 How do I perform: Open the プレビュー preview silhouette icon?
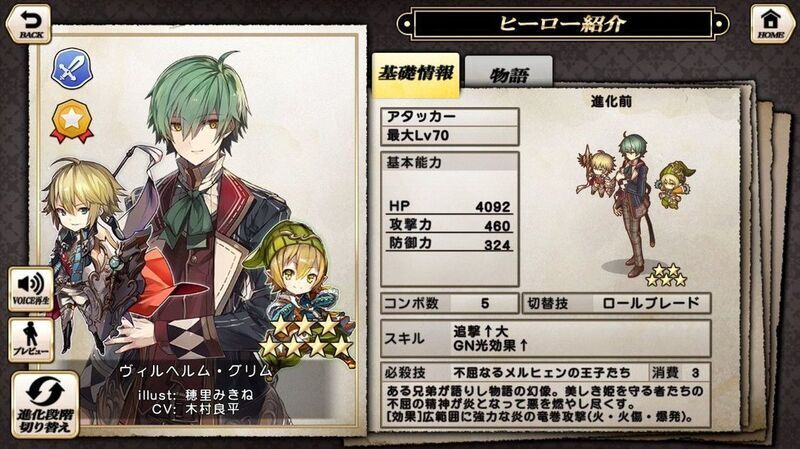(31, 339)
